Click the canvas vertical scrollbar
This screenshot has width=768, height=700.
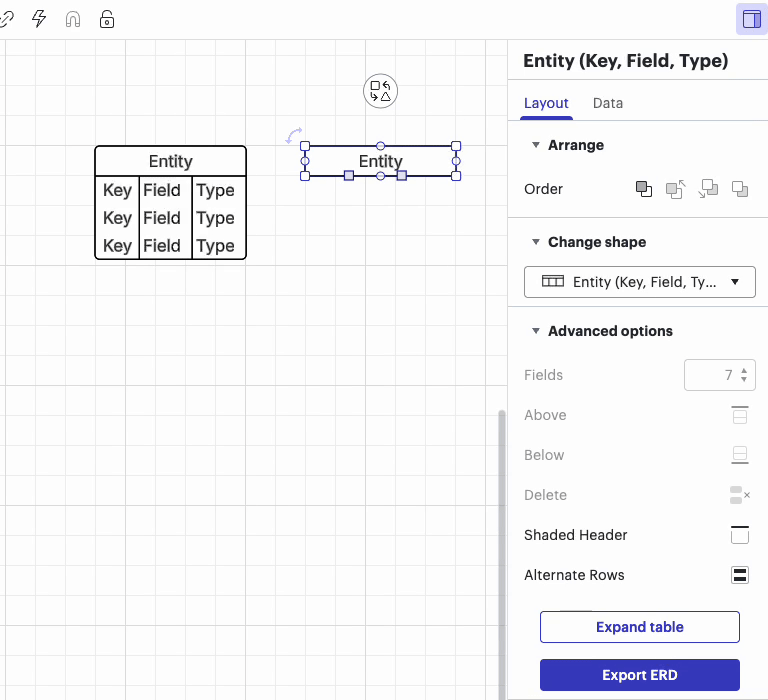(502, 554)
